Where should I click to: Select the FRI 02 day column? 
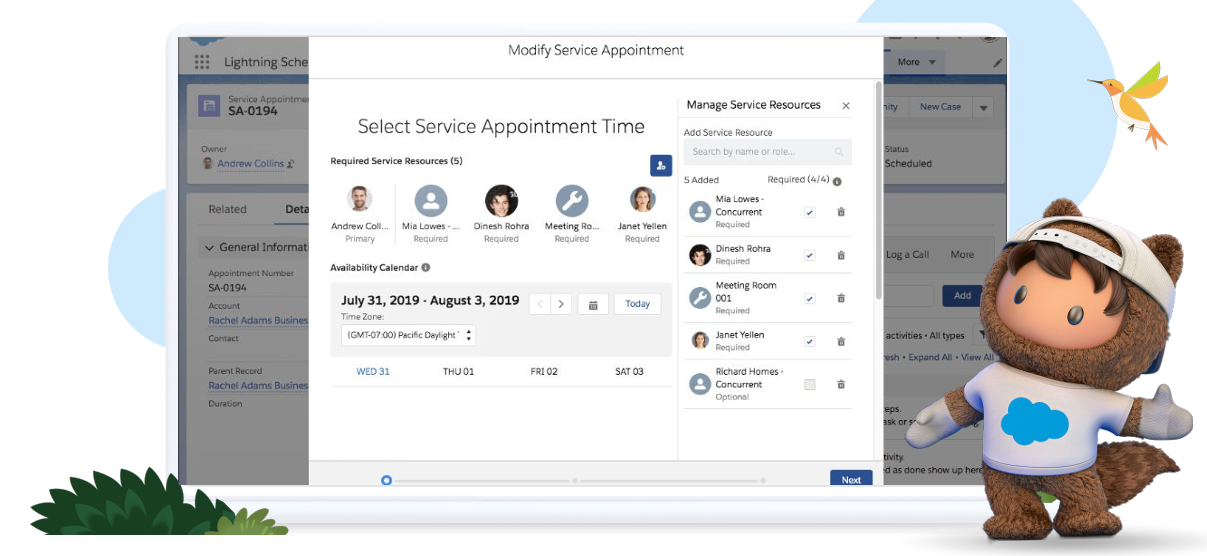click(544, 372)
